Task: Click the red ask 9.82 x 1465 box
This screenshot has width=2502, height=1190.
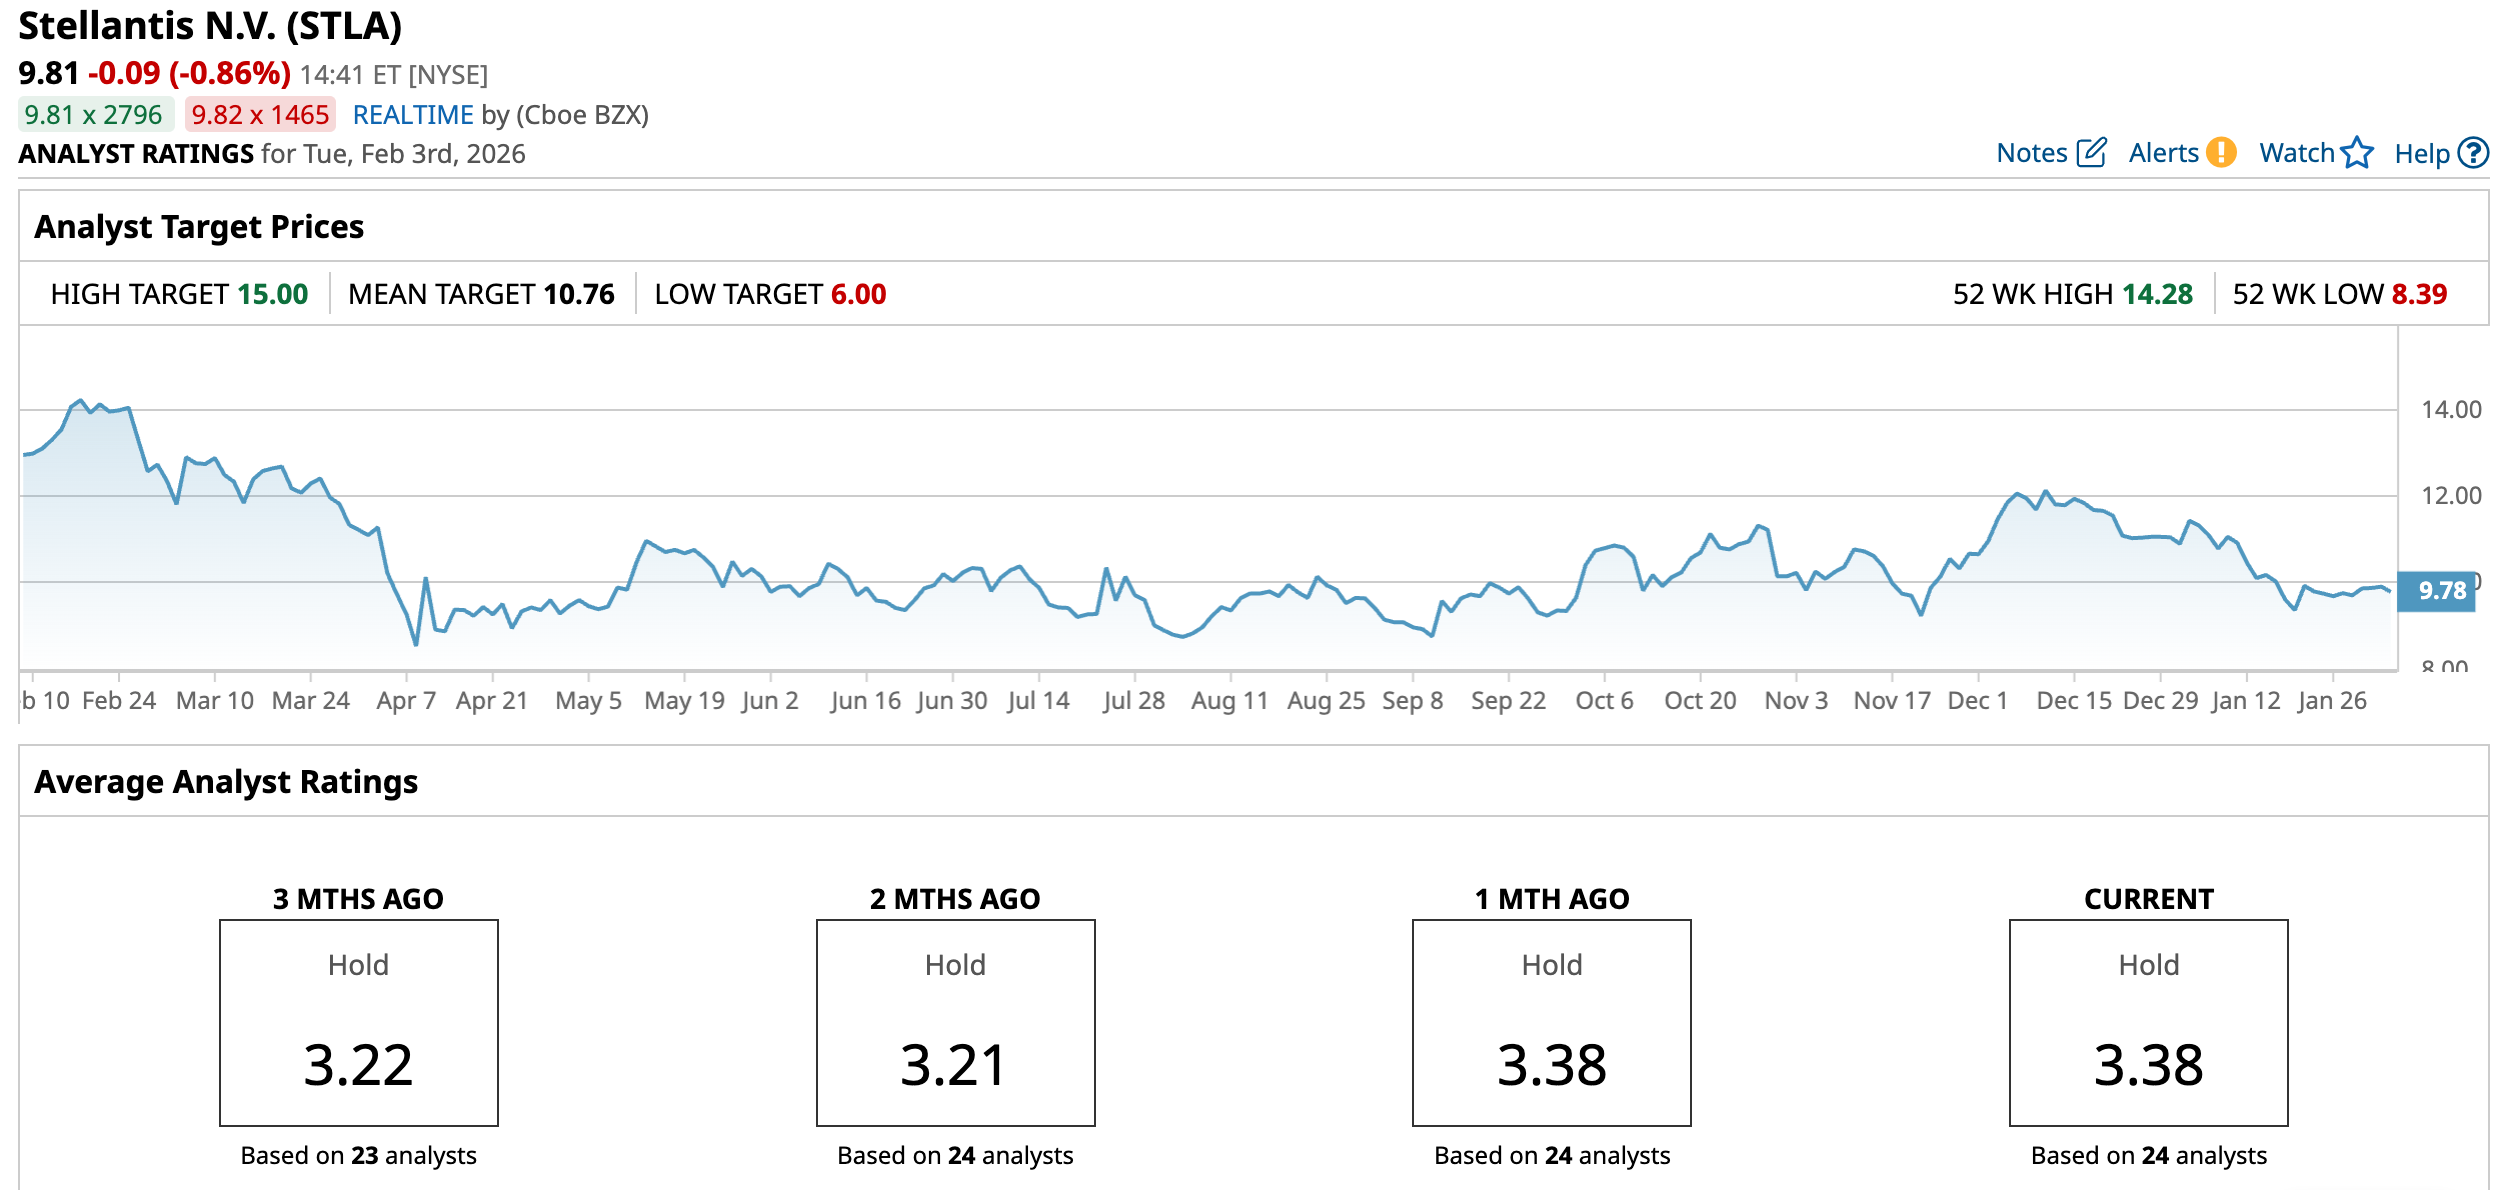Action: [x=260, y=115]
